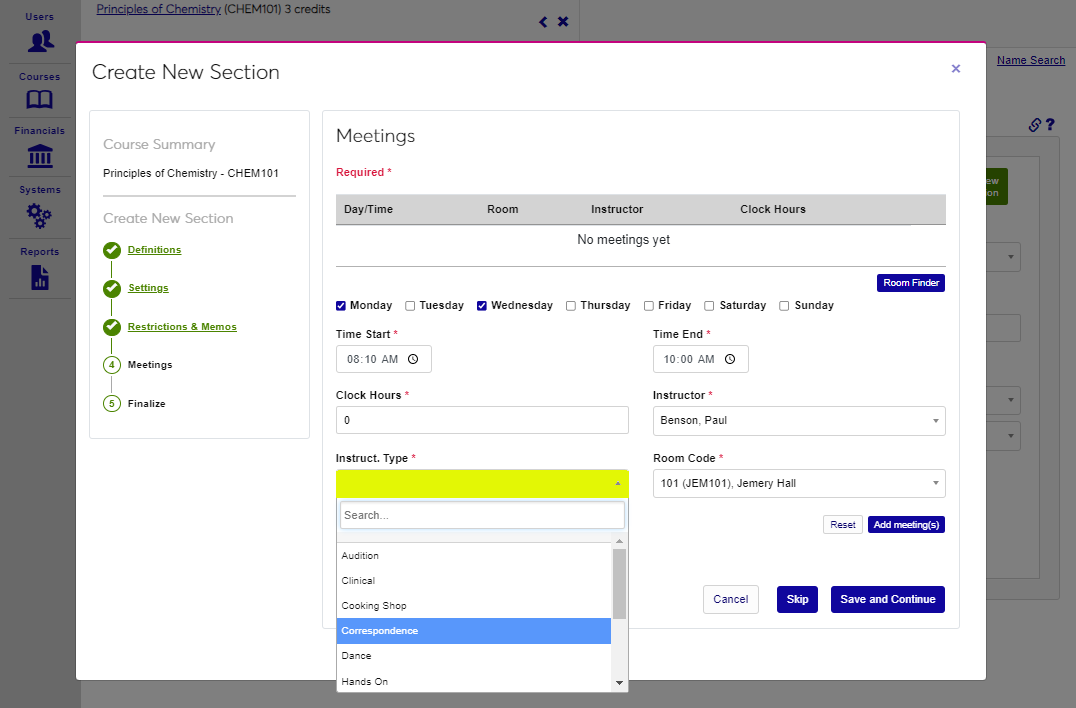1076x708 pixels.
Task: Open the Financials bank icon
Action: tap(40, 156)
